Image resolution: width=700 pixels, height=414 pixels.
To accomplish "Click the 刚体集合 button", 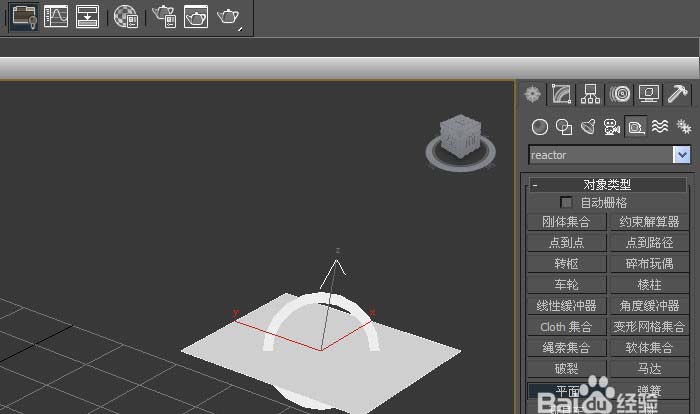I will tap(567, 222).
